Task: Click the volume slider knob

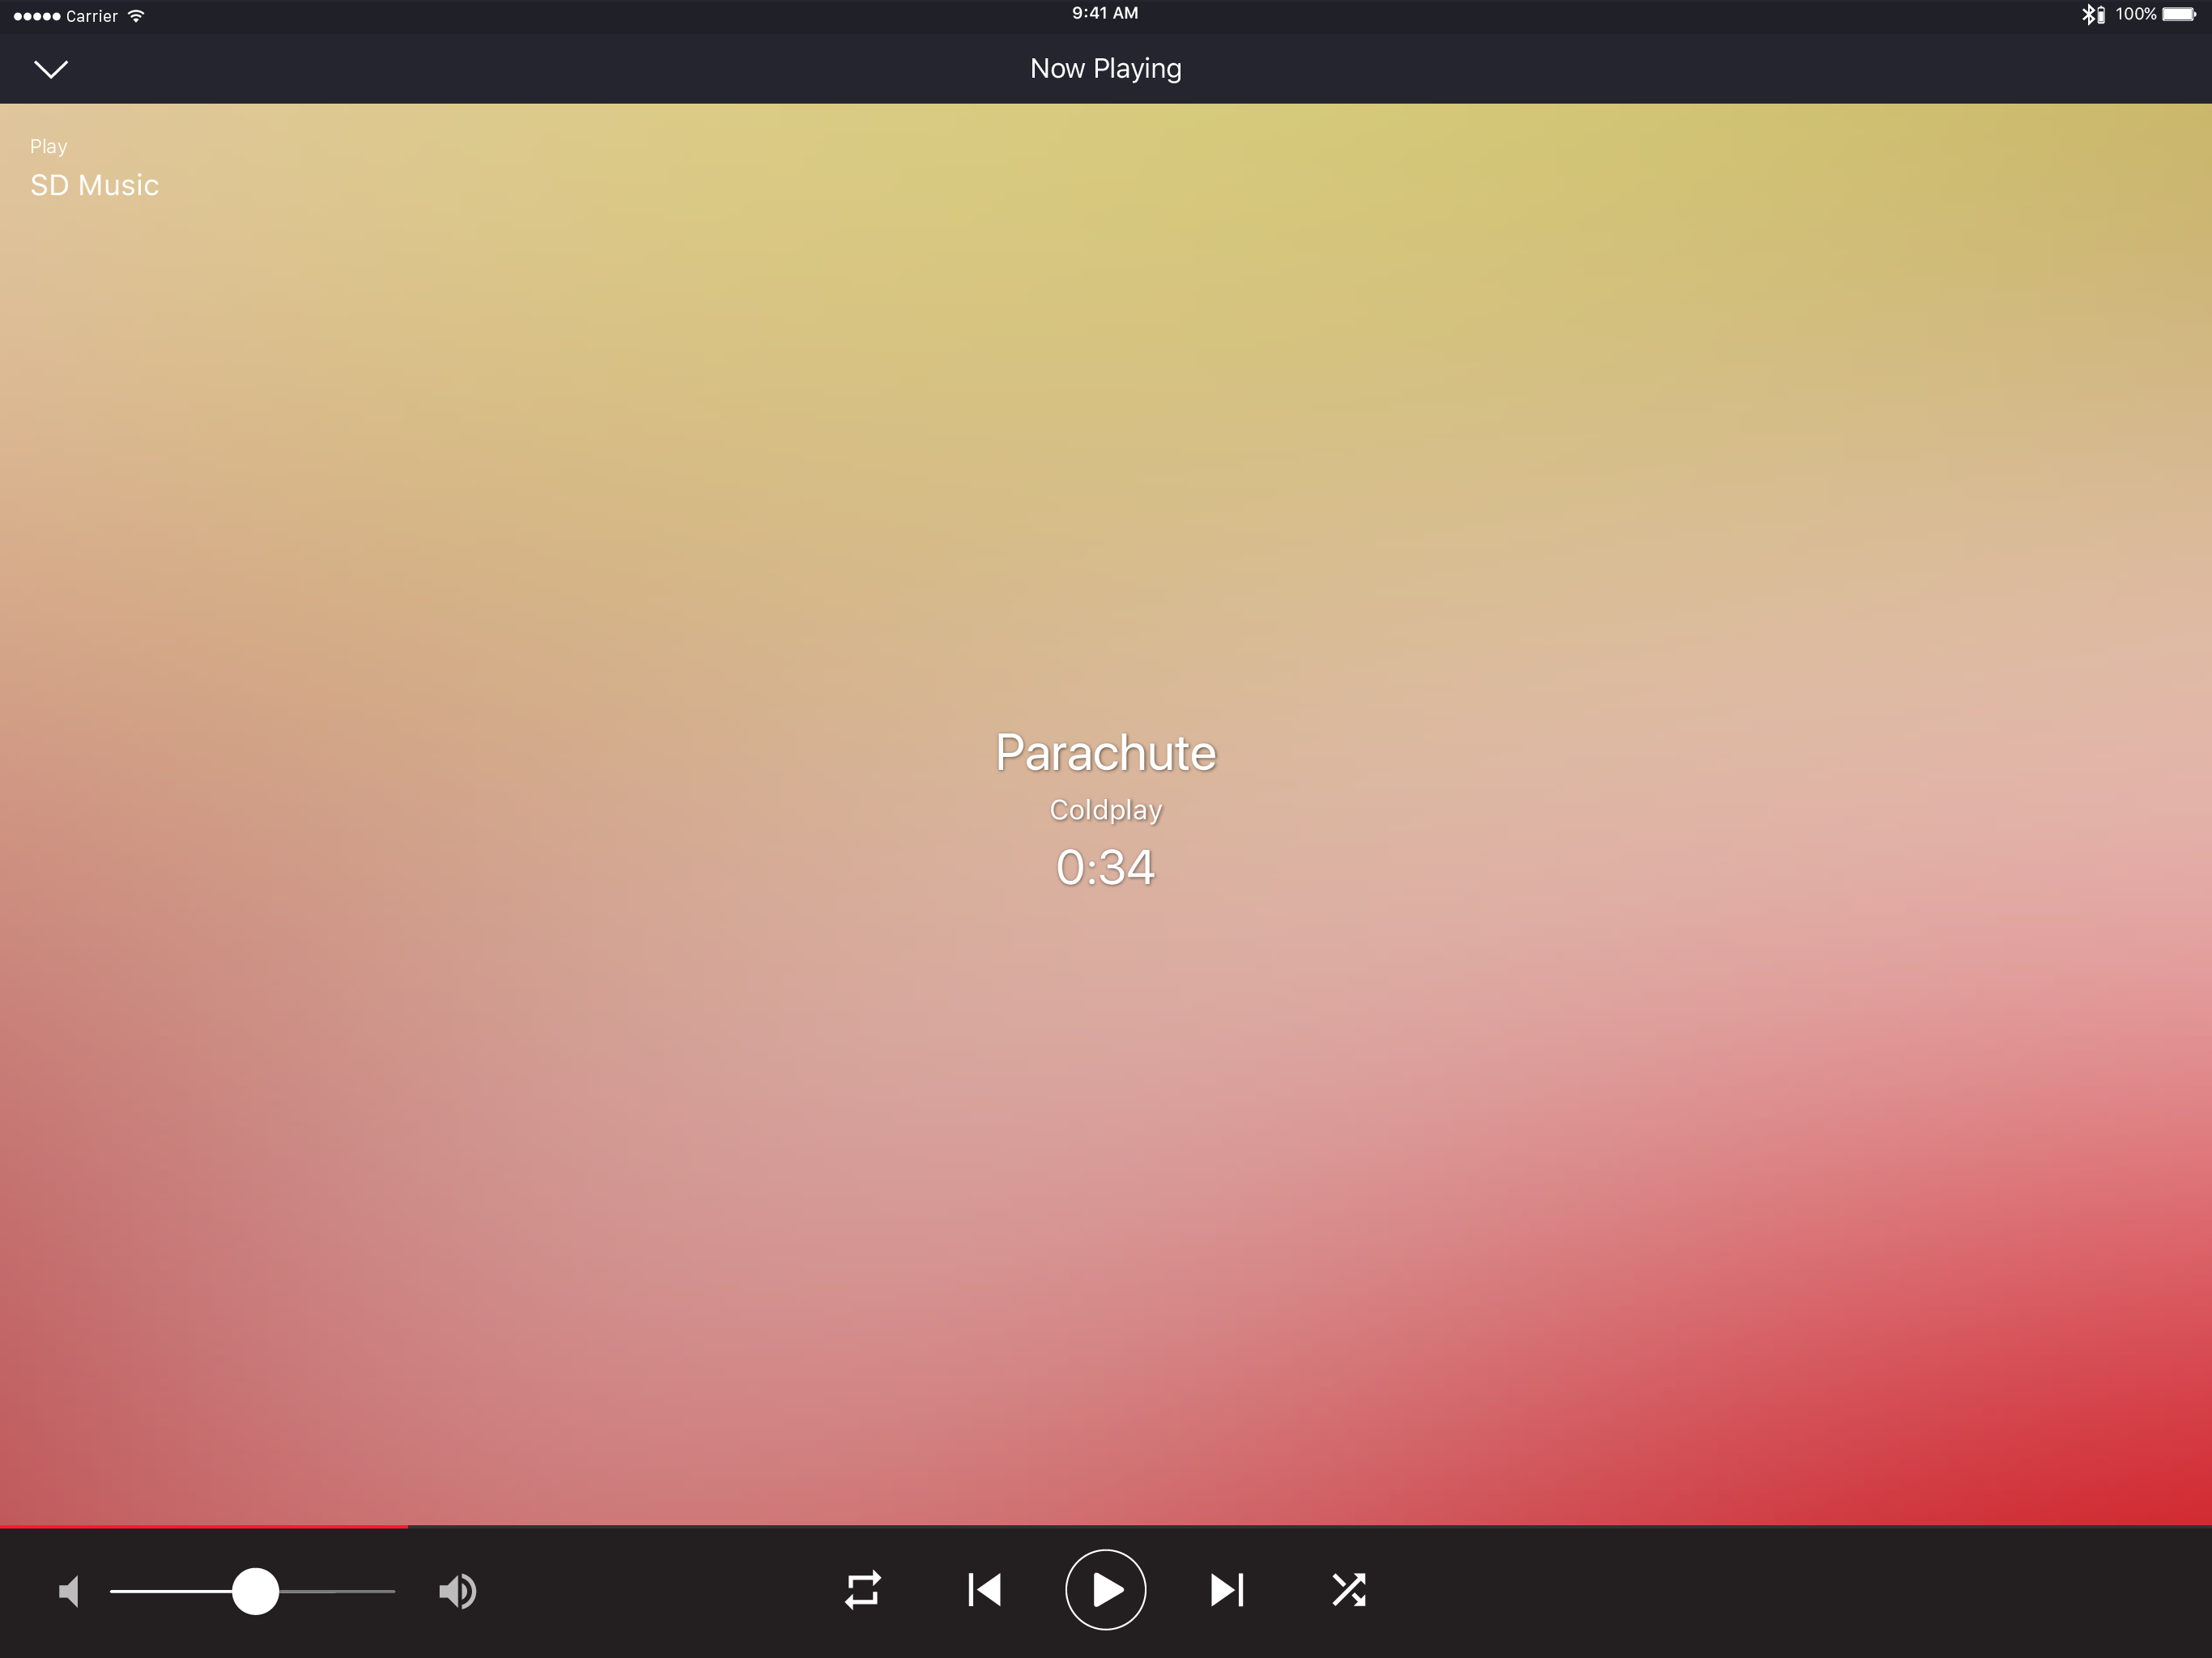Action: [256, 1591]
